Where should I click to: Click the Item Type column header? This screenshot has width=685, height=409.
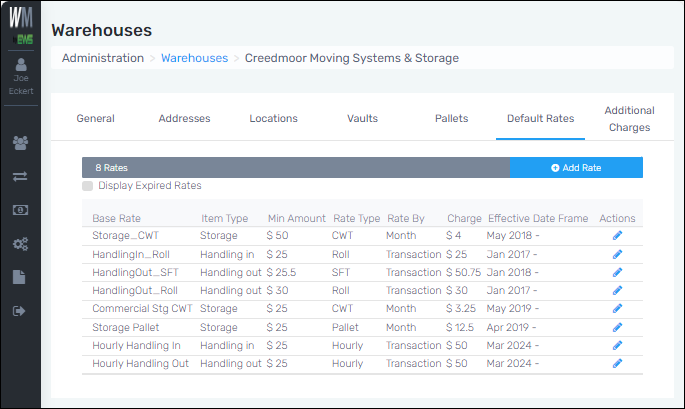click(225, 218)
